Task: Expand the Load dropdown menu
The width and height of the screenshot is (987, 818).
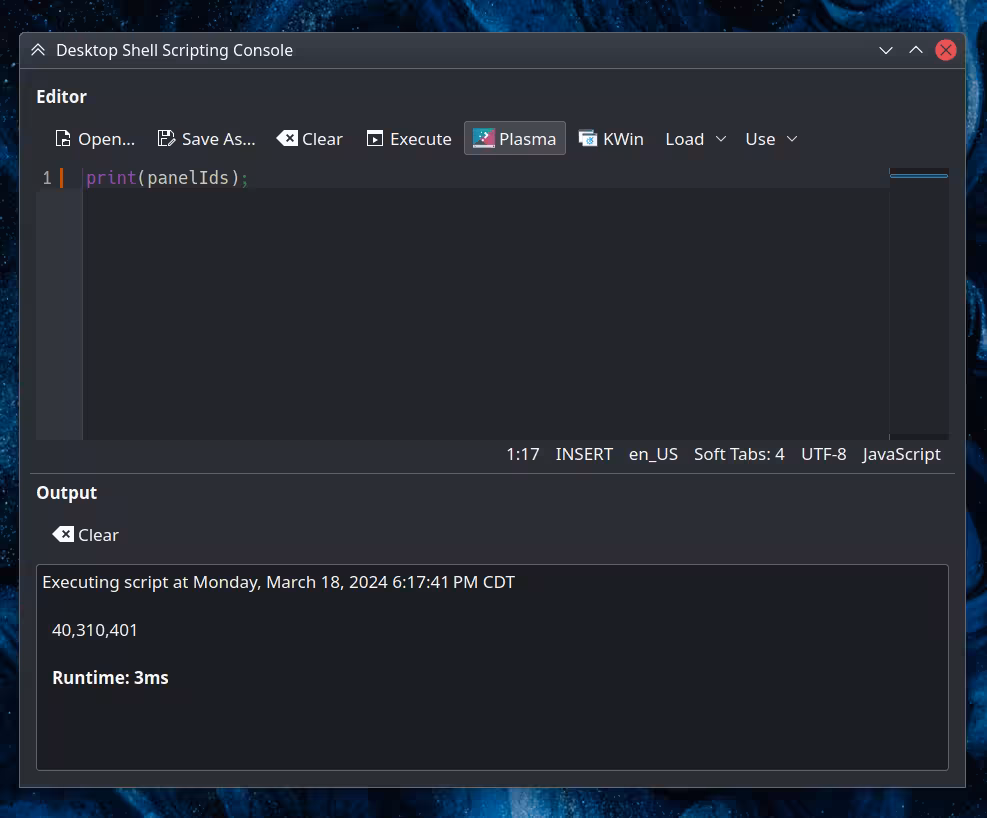Action: pos(696,139)
